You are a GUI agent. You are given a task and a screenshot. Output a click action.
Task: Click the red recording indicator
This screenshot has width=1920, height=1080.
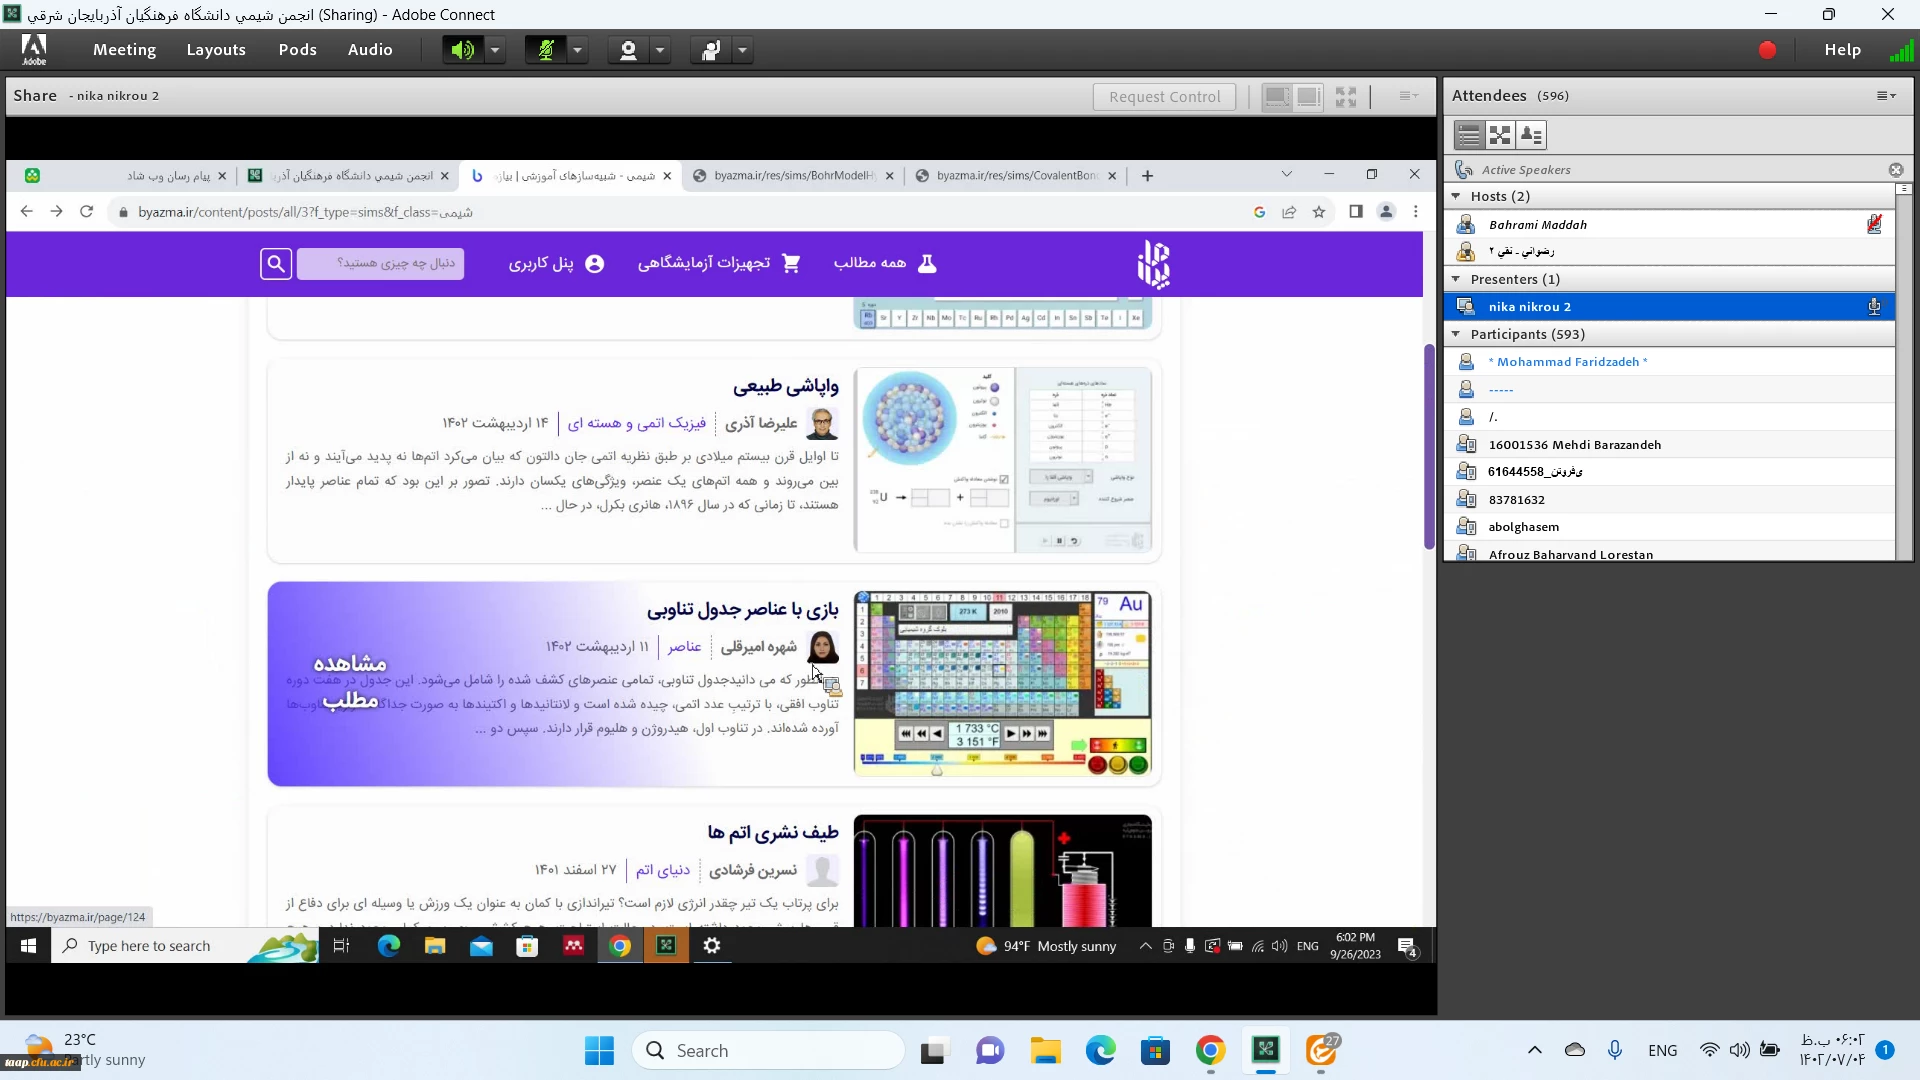(1767, 50)
